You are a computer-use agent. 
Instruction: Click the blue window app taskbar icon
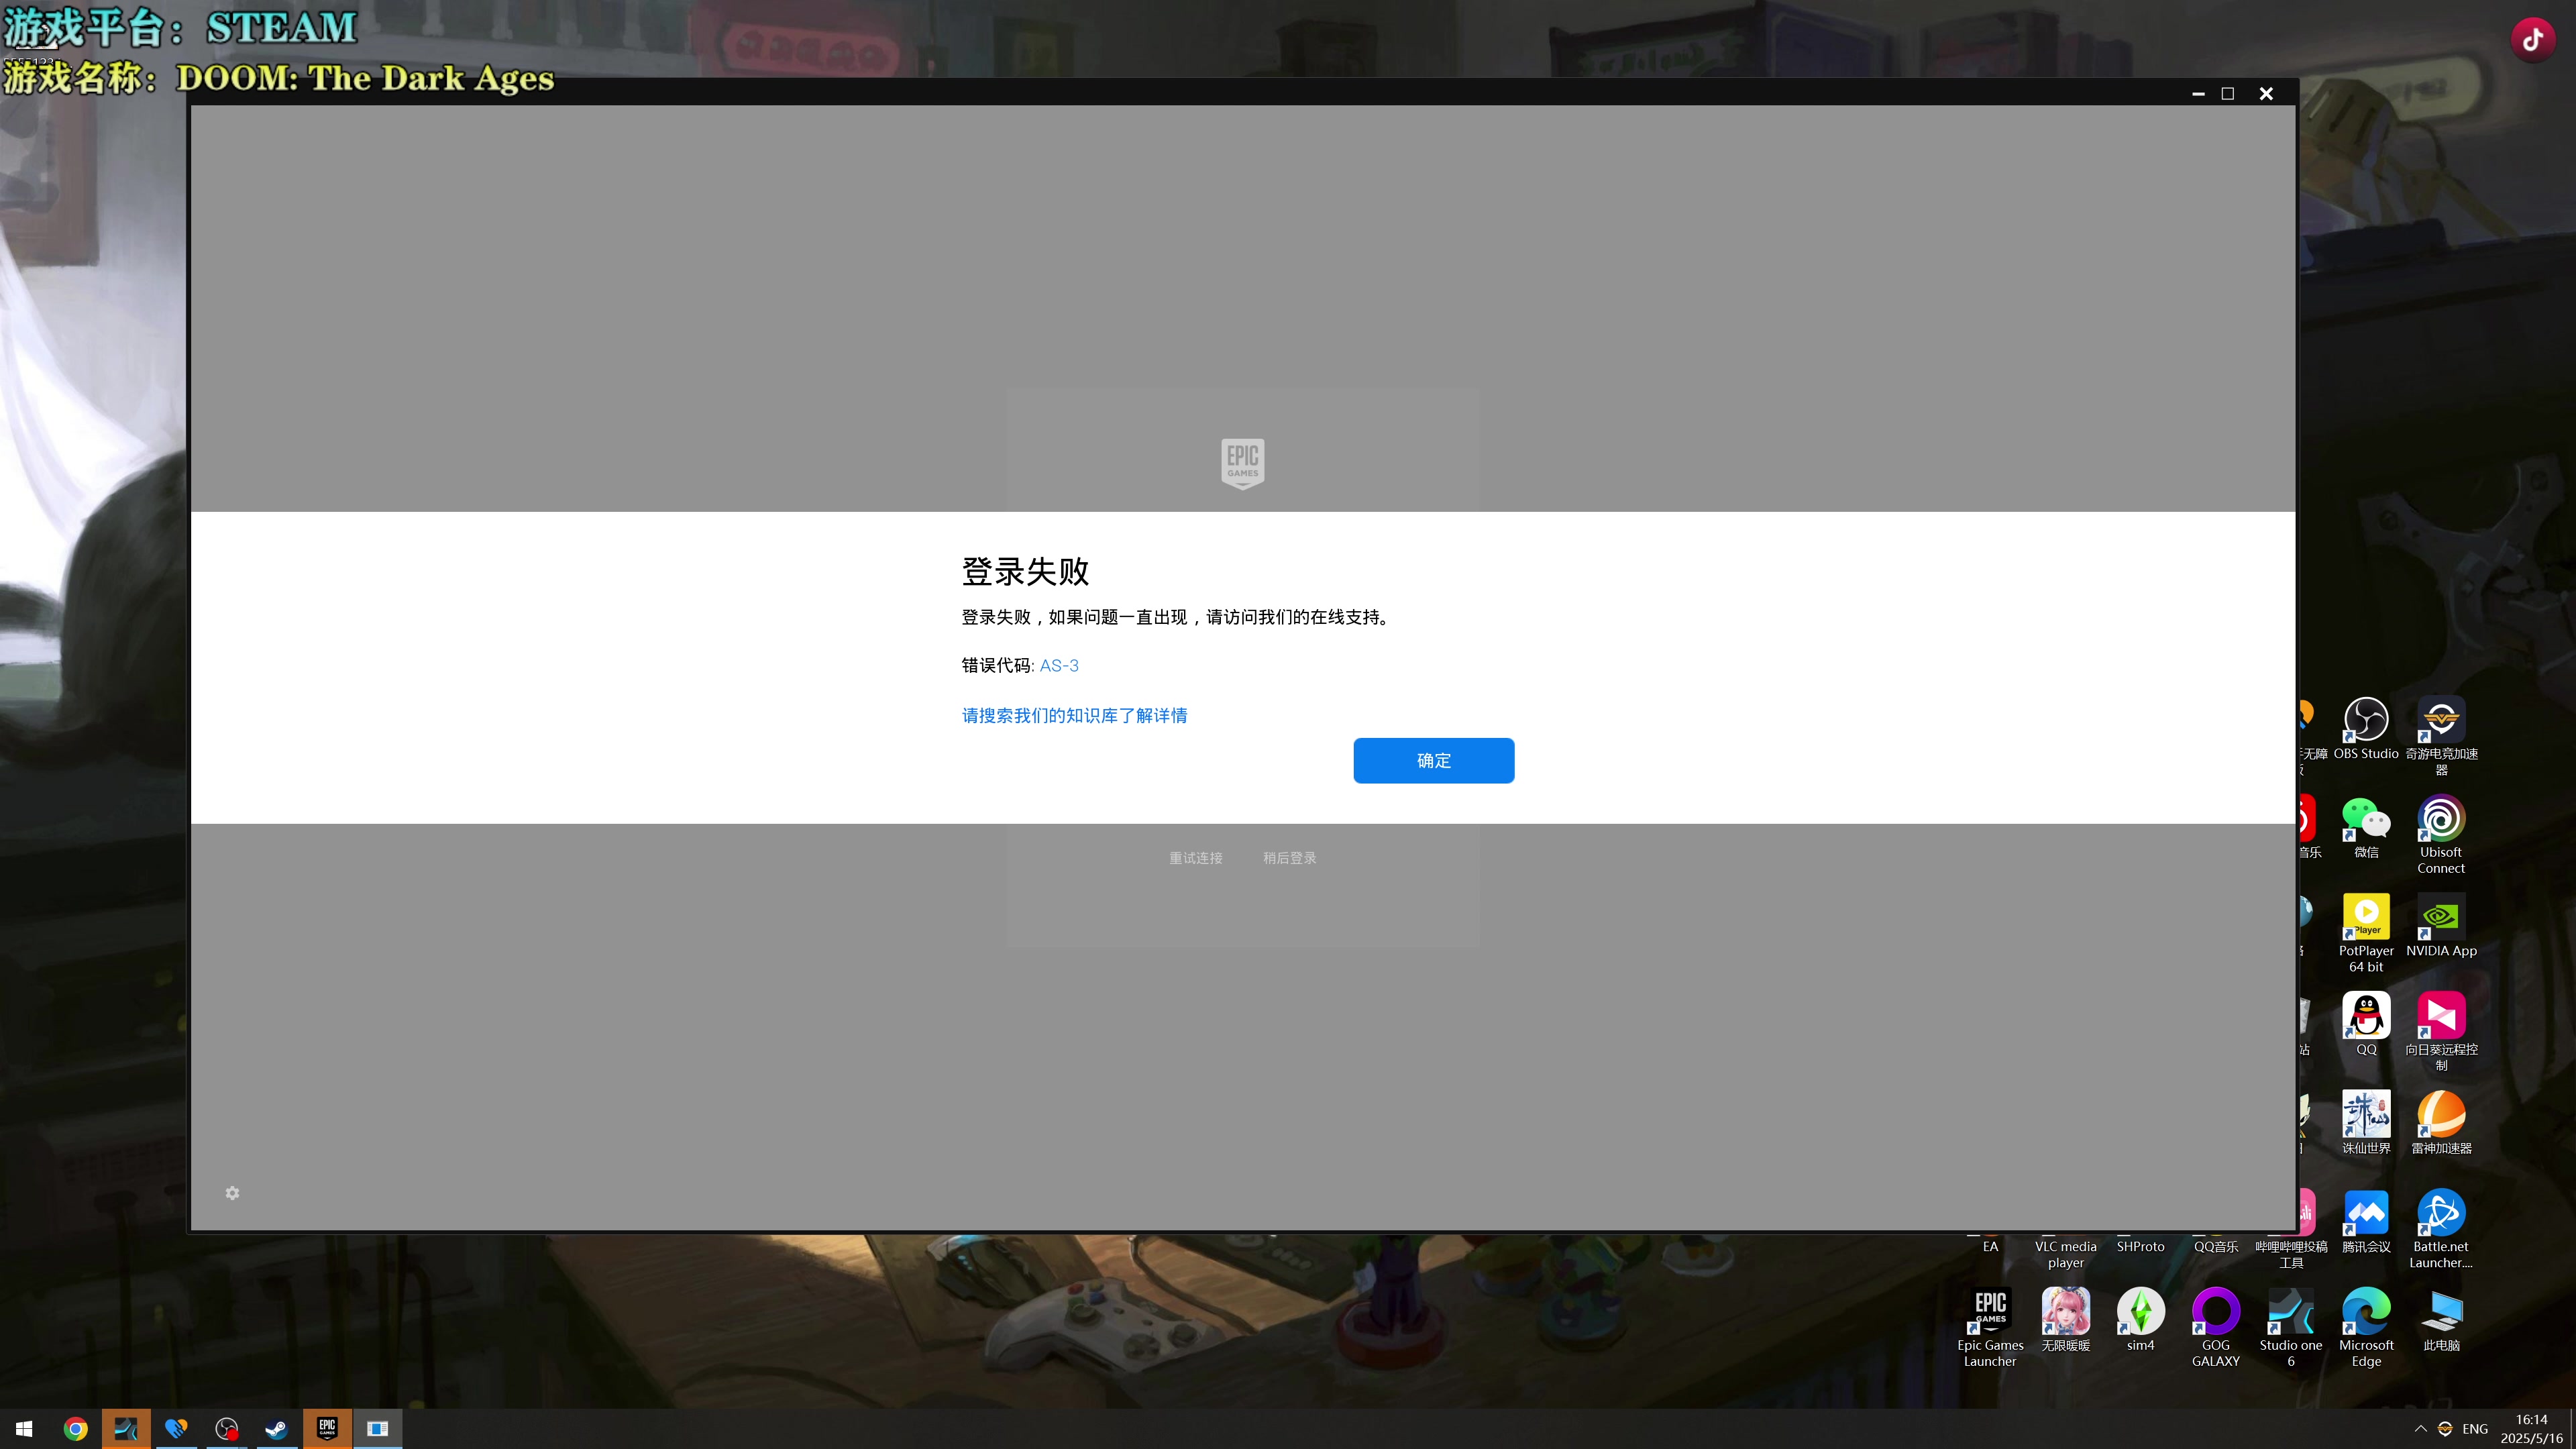(x=377, y=1429)
